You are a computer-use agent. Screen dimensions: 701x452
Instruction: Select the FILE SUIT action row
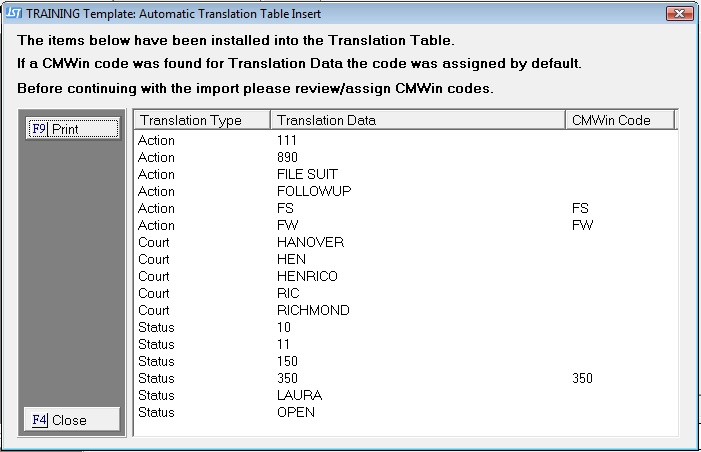point(307,175)
